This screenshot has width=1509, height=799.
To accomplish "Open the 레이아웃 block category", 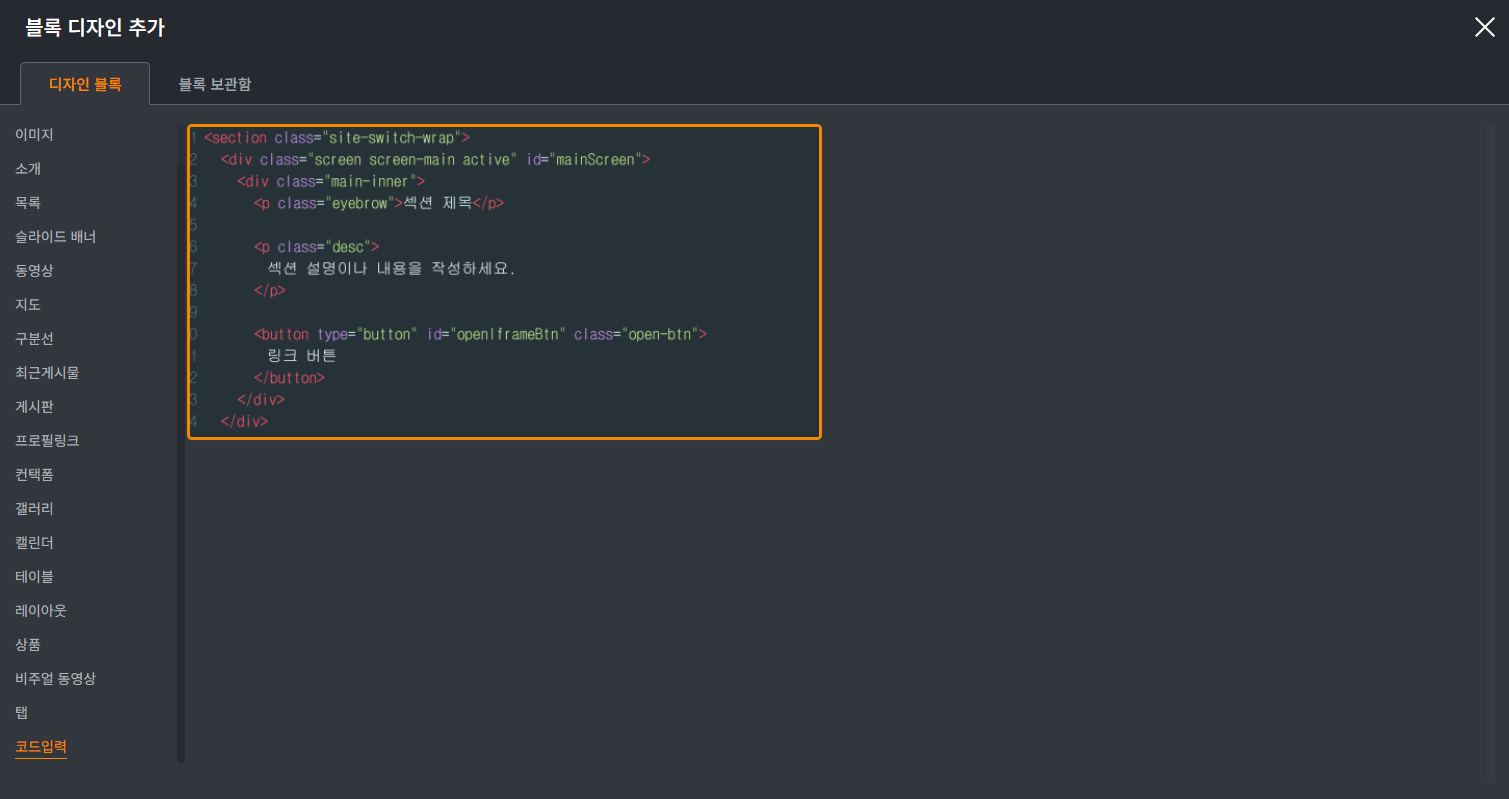I will click(41, 610).
